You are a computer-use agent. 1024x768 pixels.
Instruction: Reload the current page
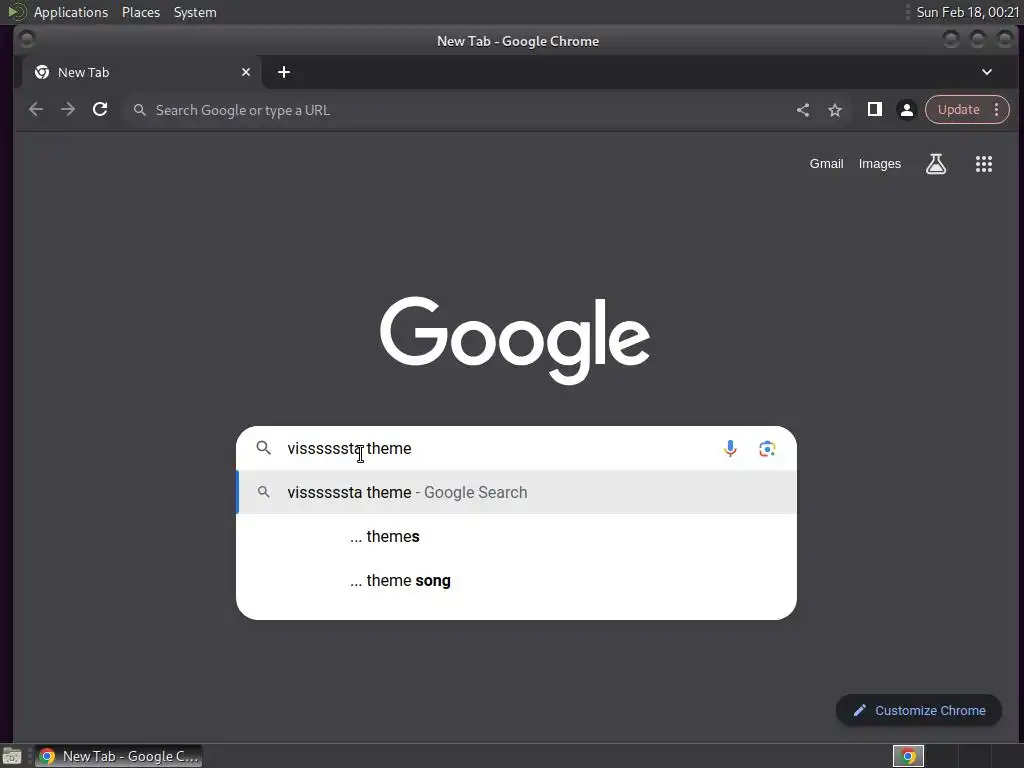tap(100, 110)
